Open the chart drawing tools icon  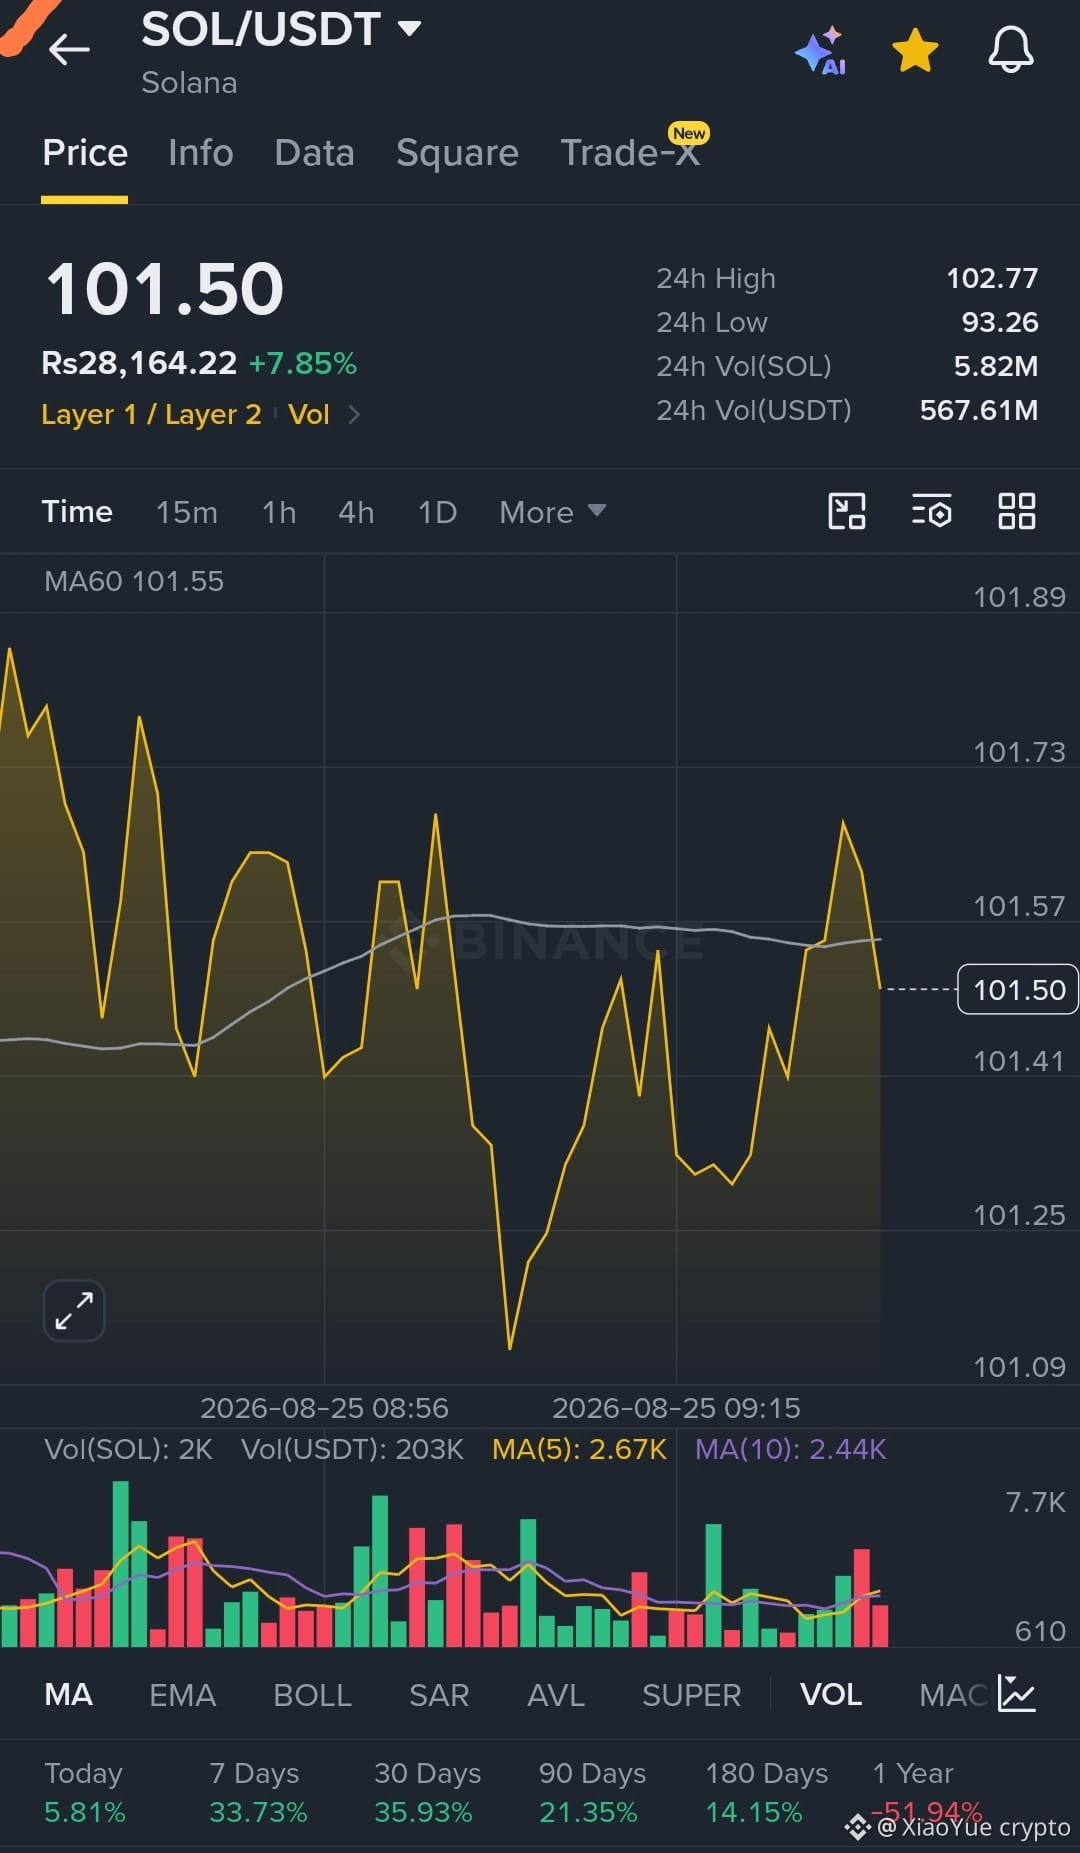(x=847, y=511)
